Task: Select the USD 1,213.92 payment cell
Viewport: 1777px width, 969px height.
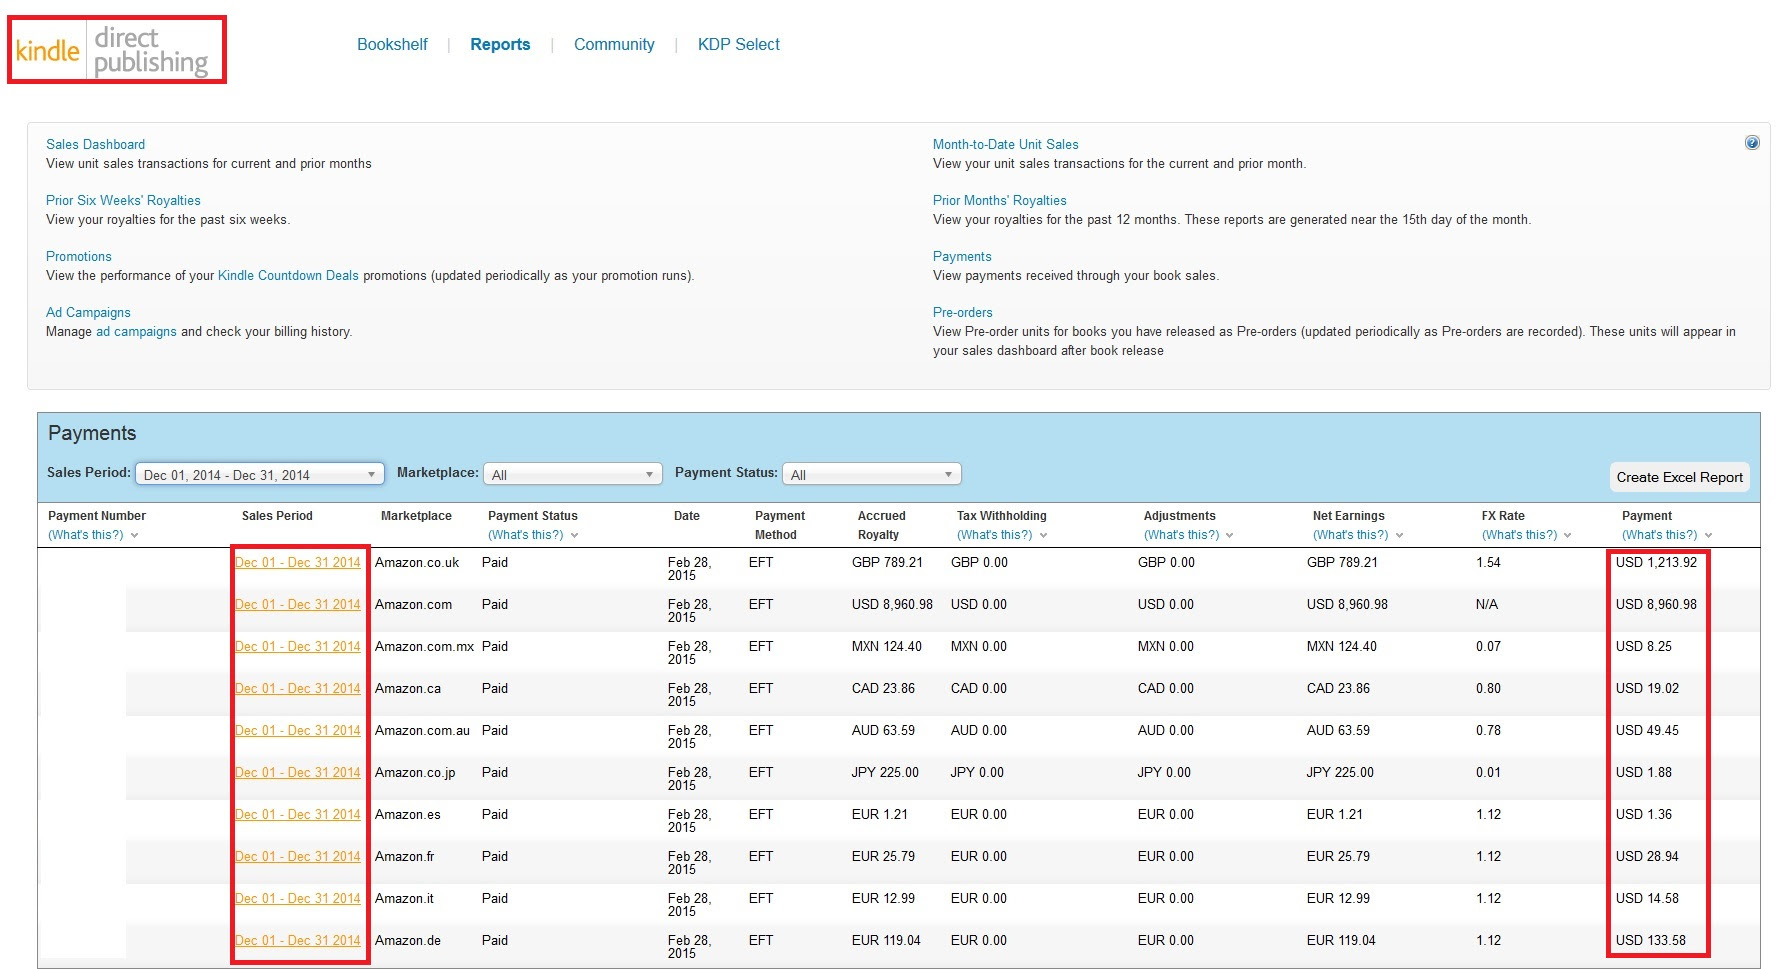Action: pyautogui.click(x=1656, y=562)
